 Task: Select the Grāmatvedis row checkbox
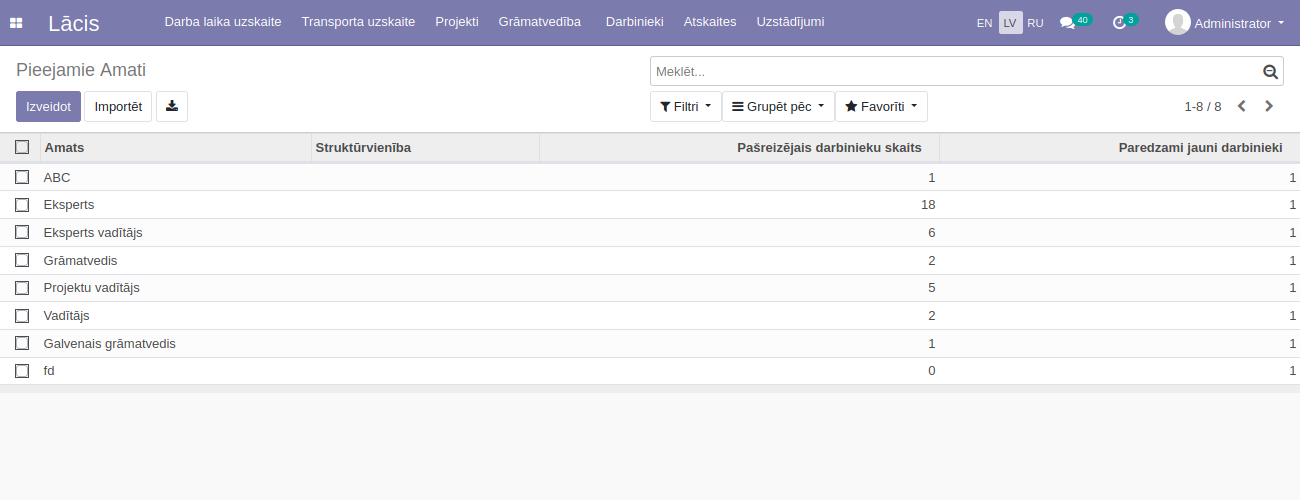pos(22,260)
